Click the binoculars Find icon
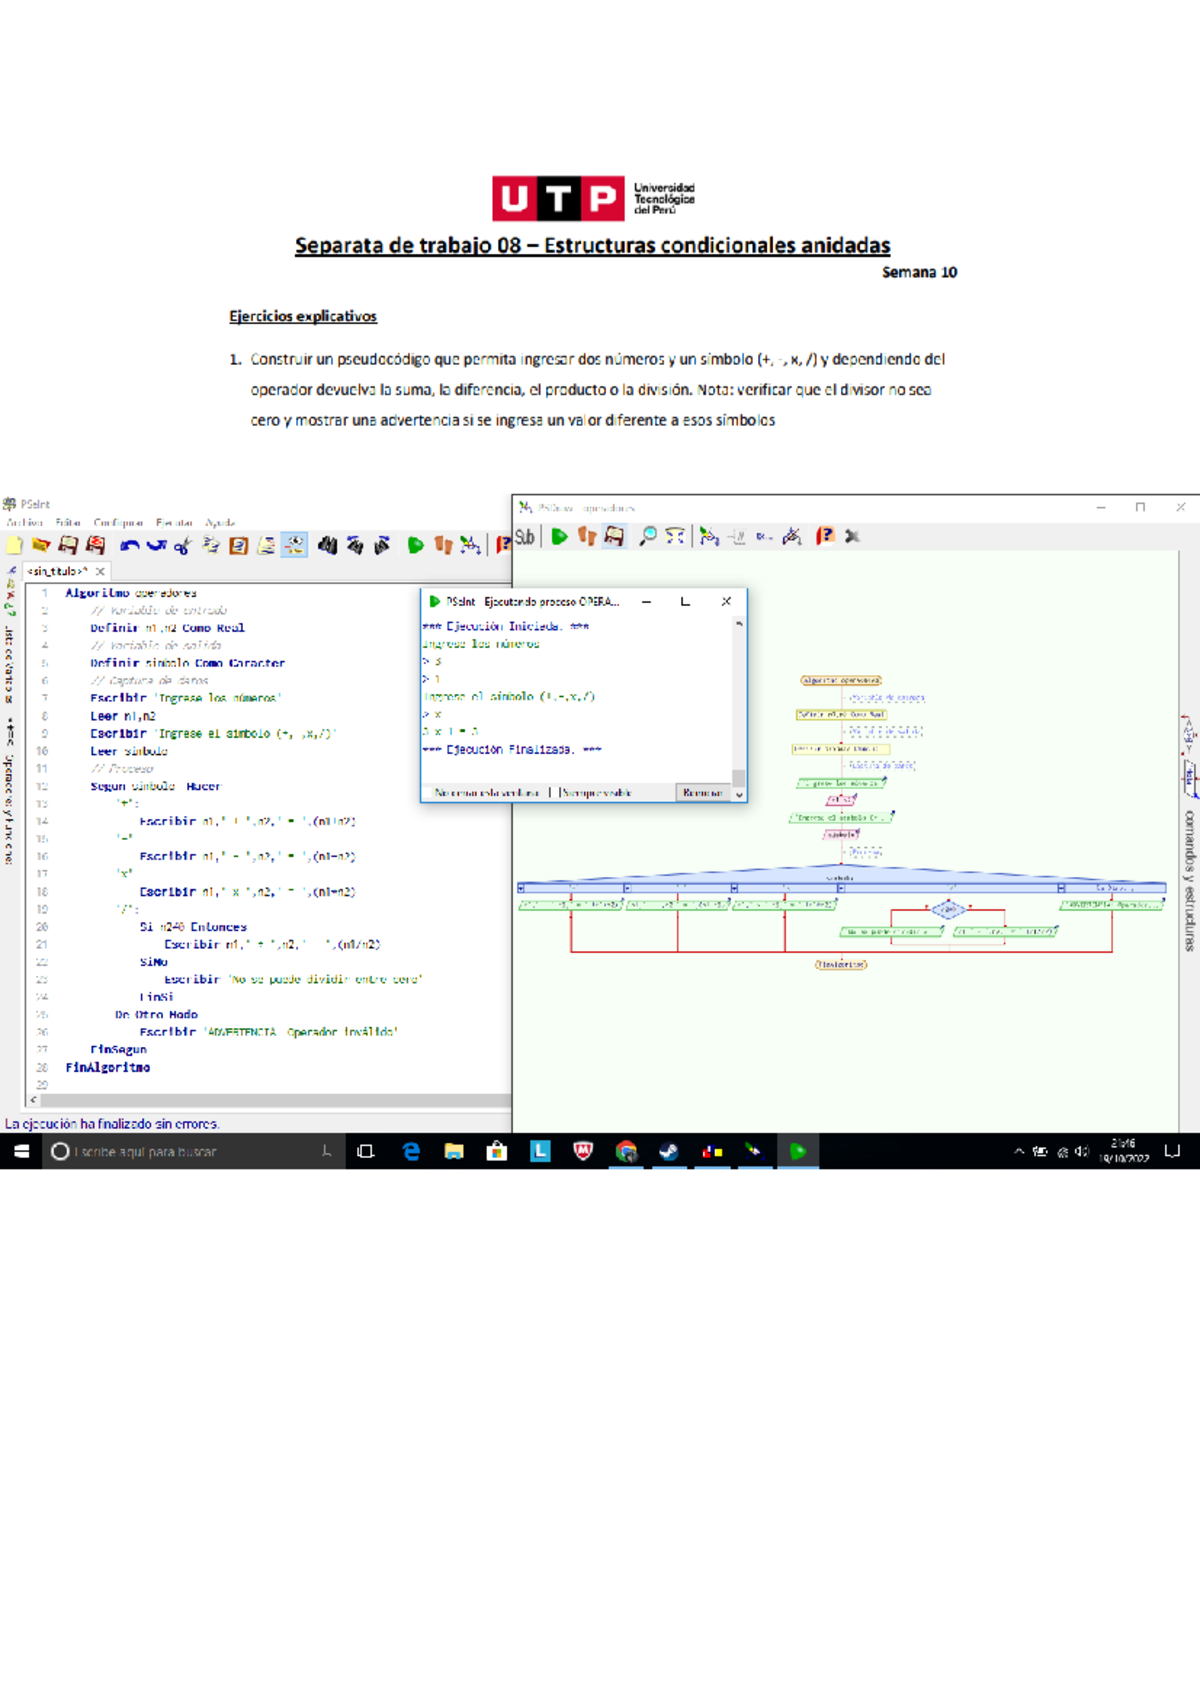 tap(327, 545)
